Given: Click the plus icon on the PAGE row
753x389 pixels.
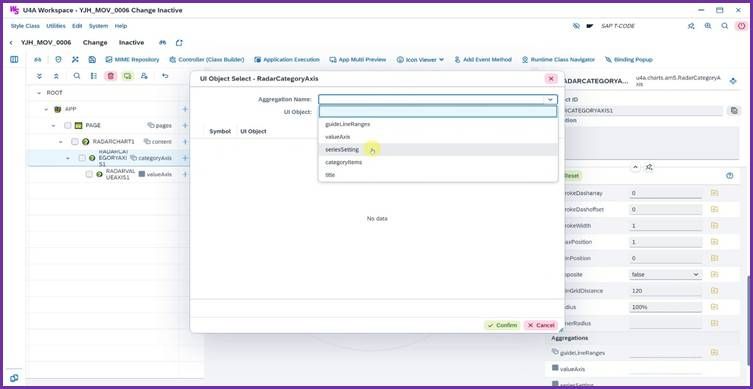Looking at the screenshot, I should point(185,125).
